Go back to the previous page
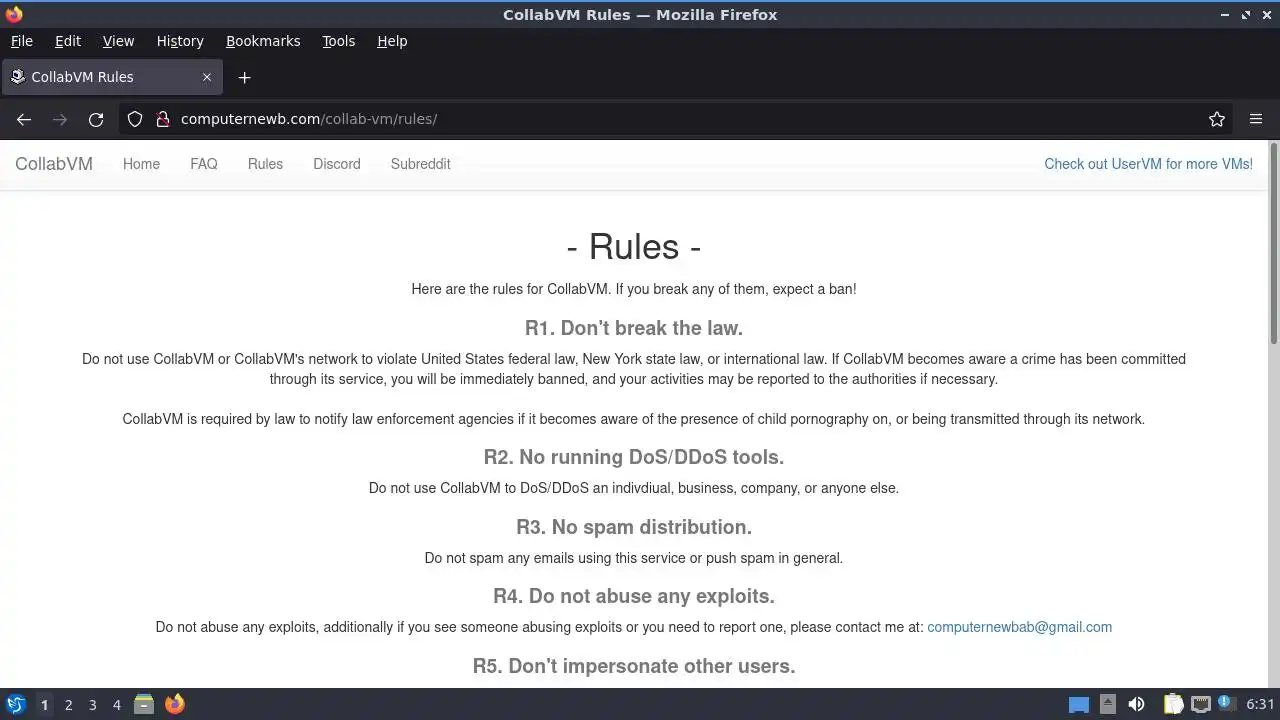 (x=24, y=119)
